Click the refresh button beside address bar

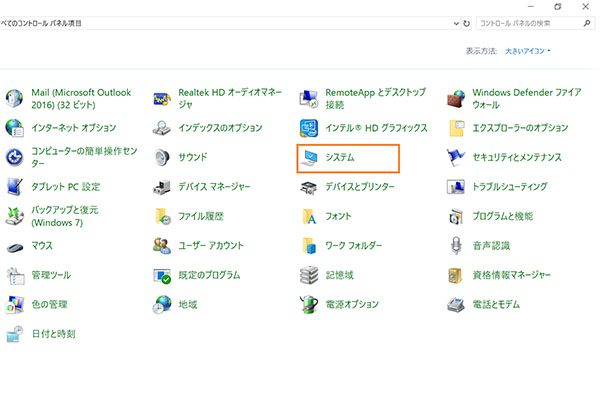(466, 22)
